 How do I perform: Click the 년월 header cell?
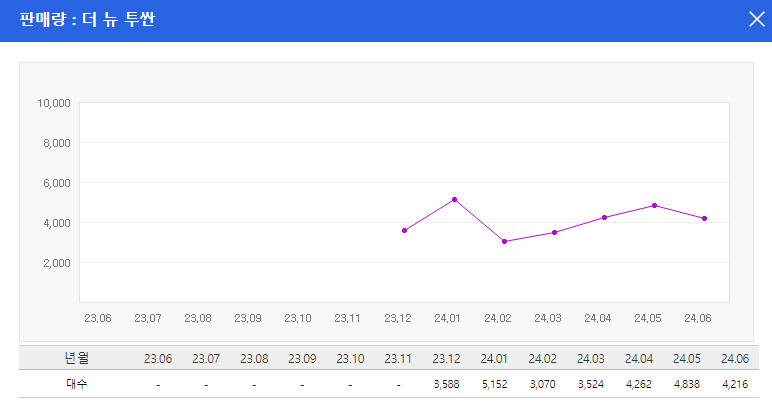pyautogui.click(x=77, y=358)
